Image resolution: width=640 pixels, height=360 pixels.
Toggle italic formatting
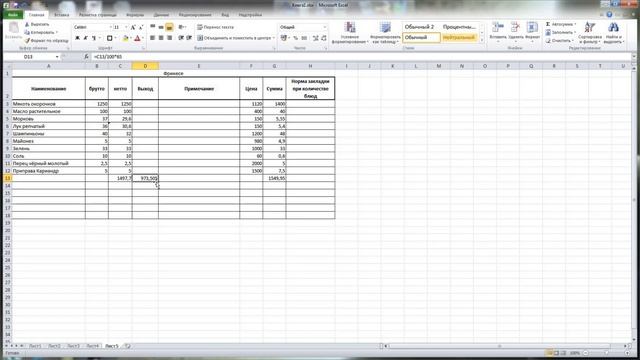[85, 38]
